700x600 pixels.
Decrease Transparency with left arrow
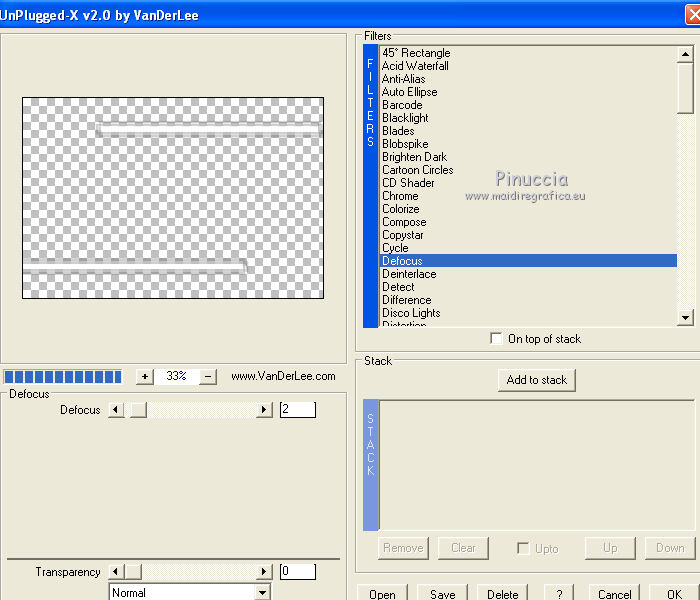(x=116, y=571)
